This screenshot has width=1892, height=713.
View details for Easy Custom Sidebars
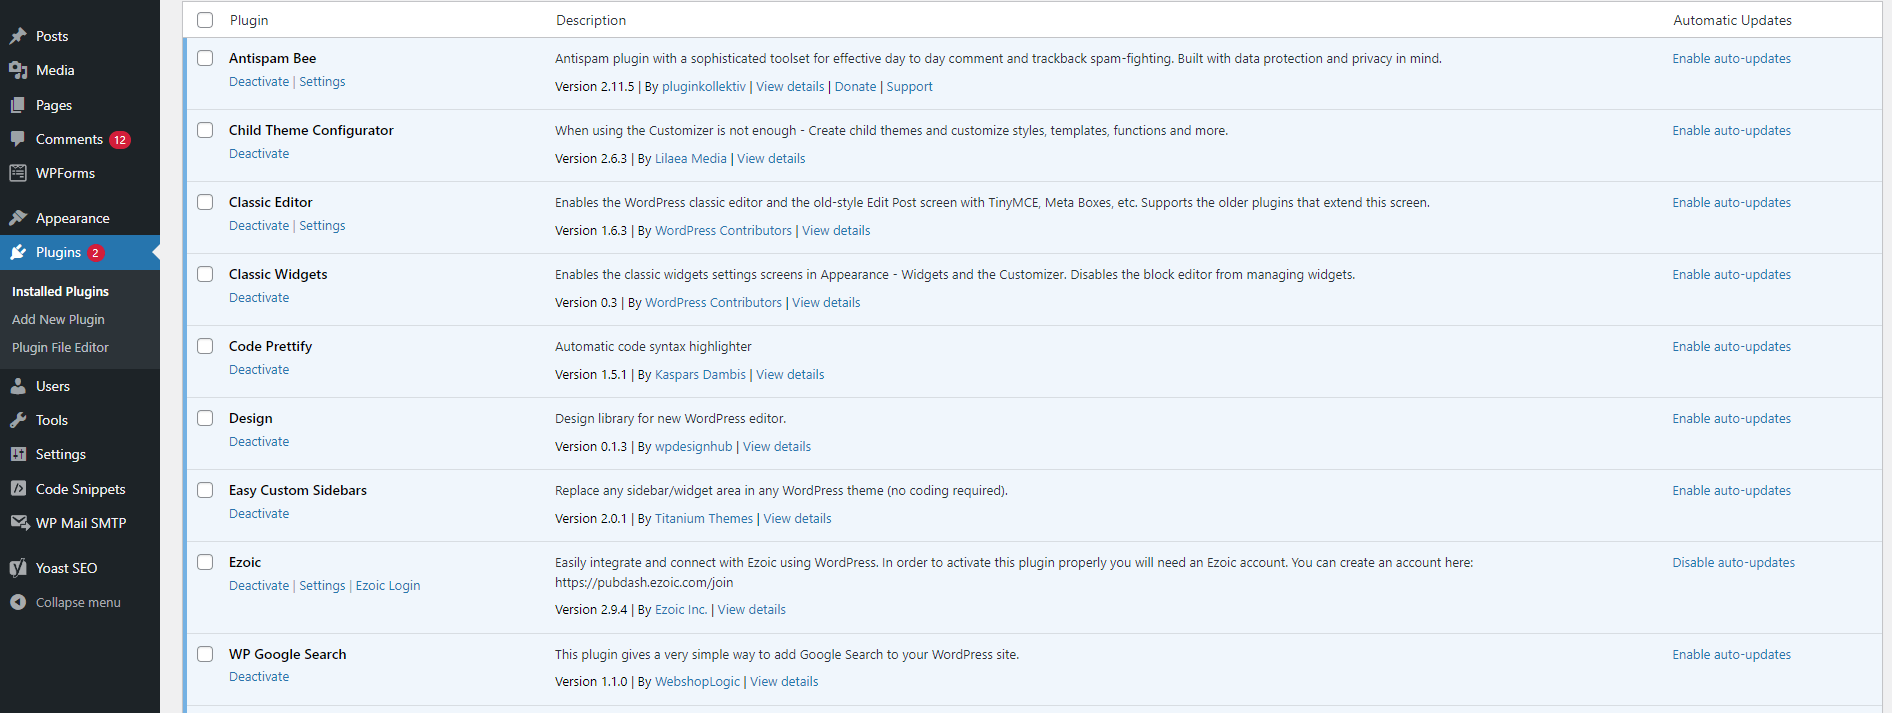[797, 519]
